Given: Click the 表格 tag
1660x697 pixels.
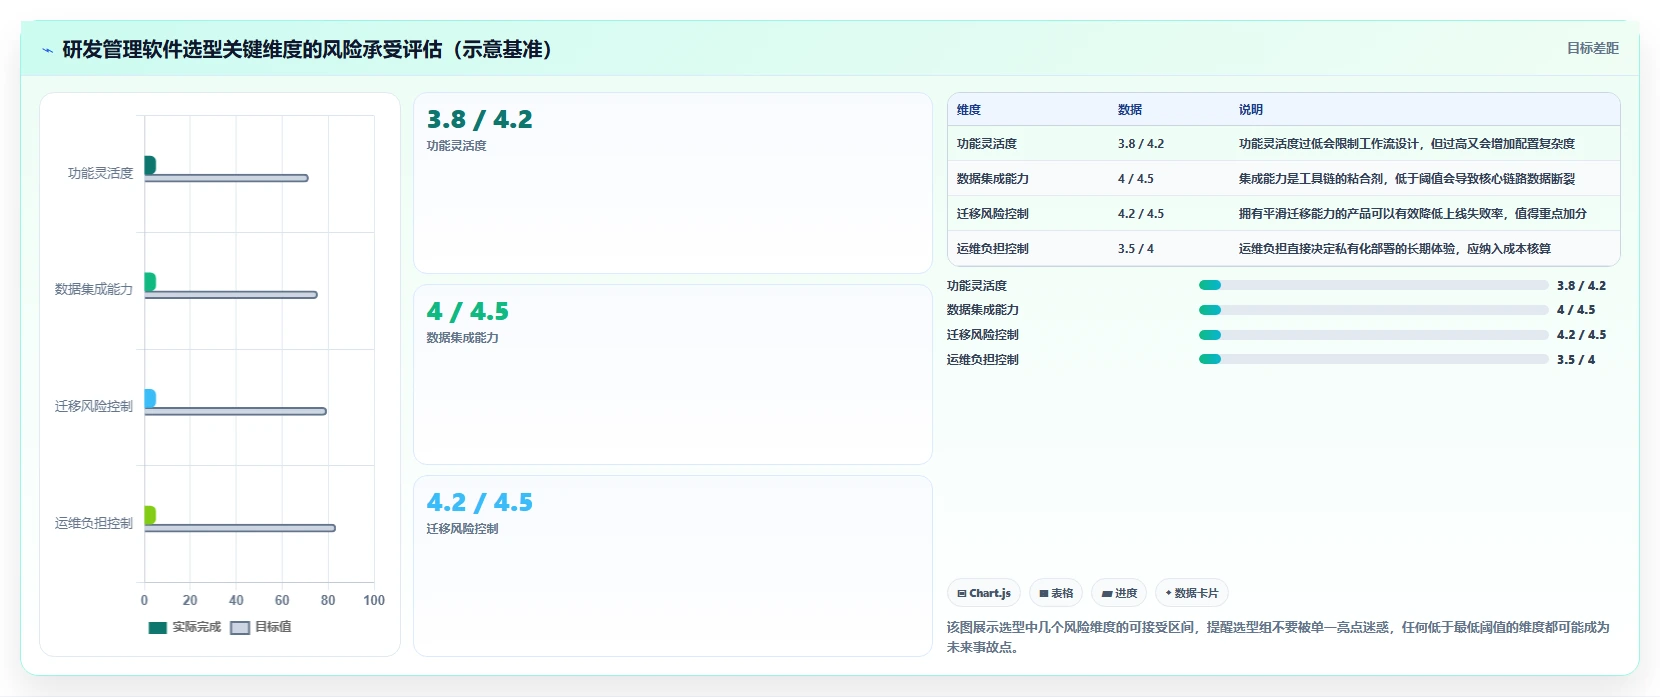Looking at the screenshot, I should tap(1056, 593).
